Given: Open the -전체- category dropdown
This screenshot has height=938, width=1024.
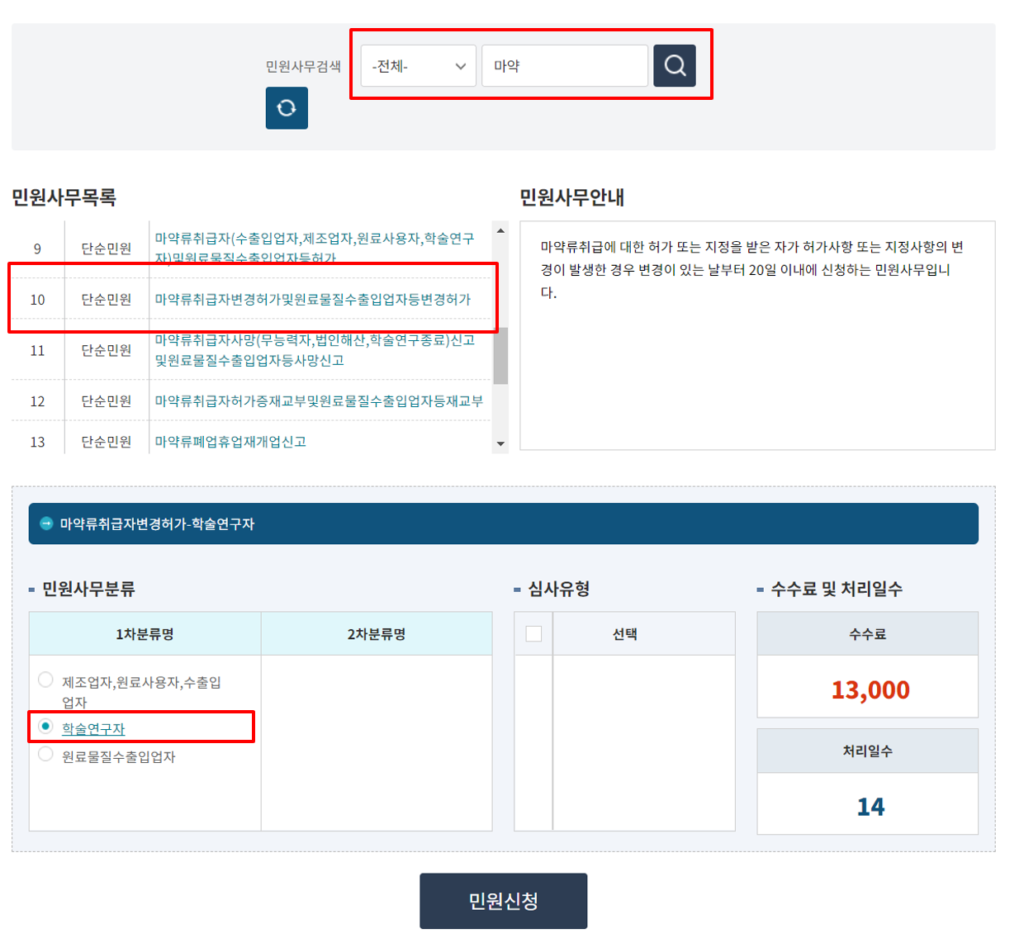Looking at the screenshot, I should (418, 66).
